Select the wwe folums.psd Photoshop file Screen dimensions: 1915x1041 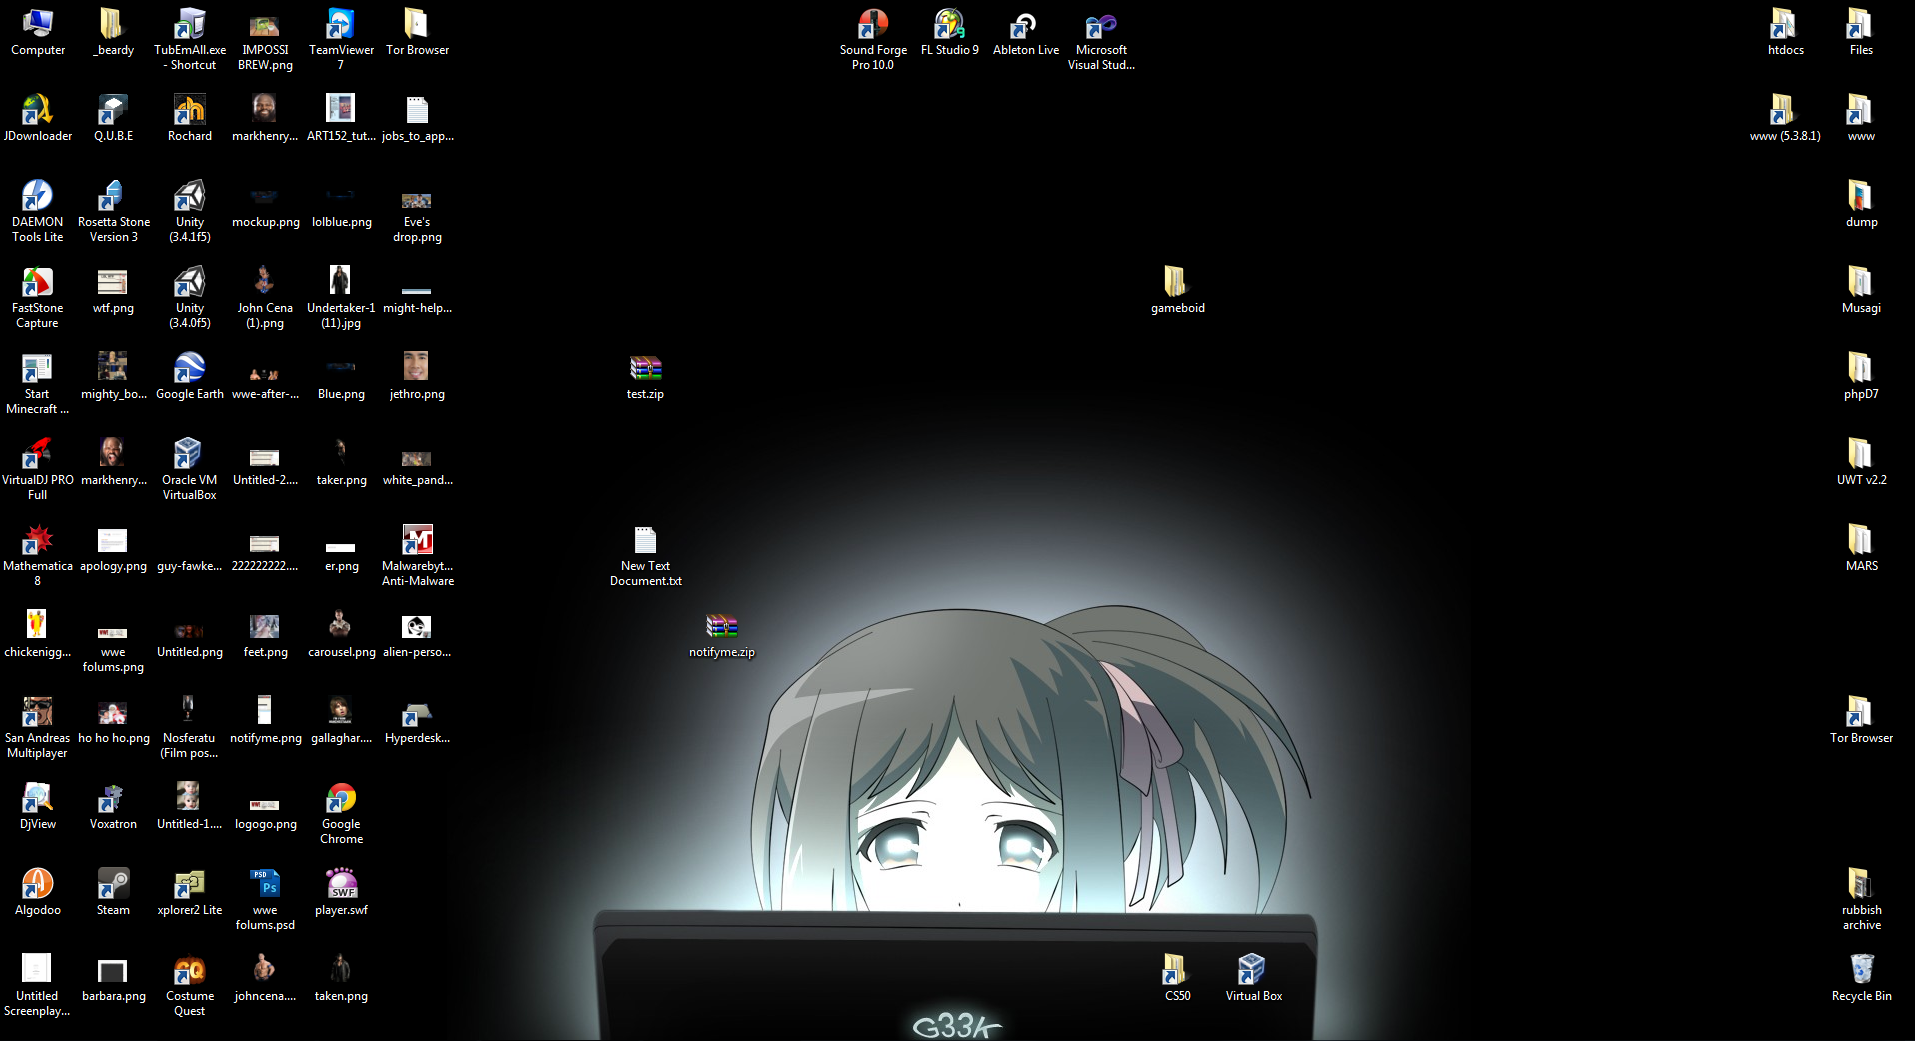tap(265, 885)
